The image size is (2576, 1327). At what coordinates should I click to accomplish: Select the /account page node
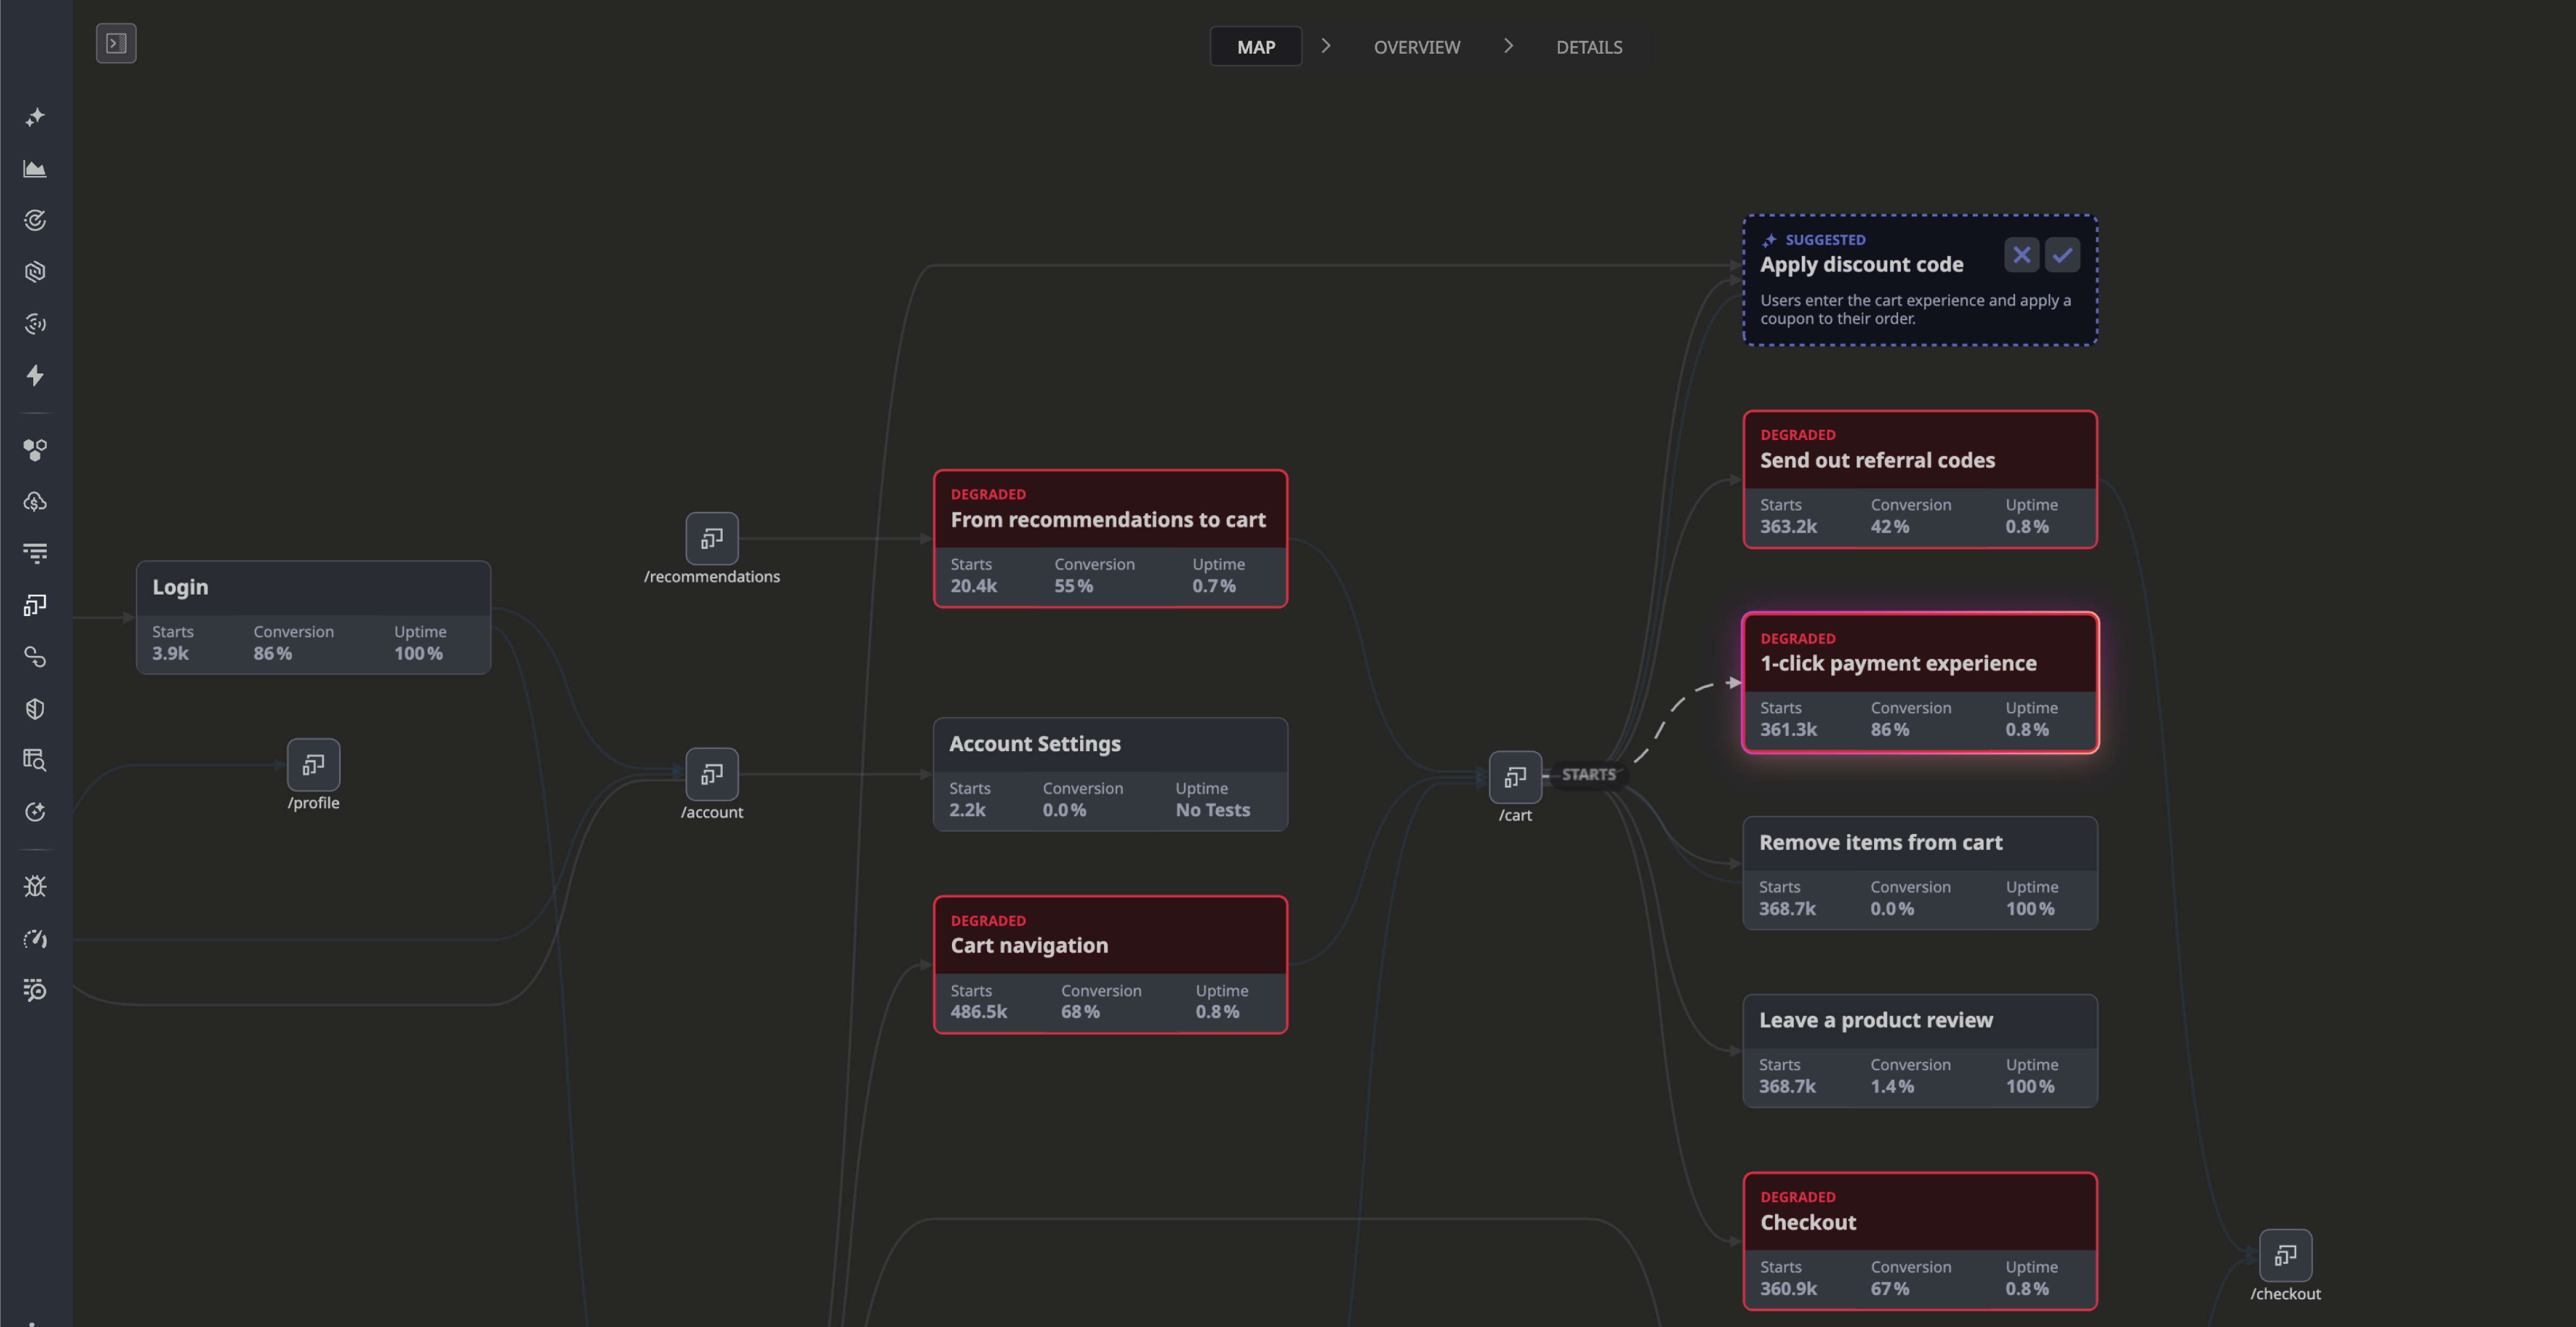click(712, 774)
